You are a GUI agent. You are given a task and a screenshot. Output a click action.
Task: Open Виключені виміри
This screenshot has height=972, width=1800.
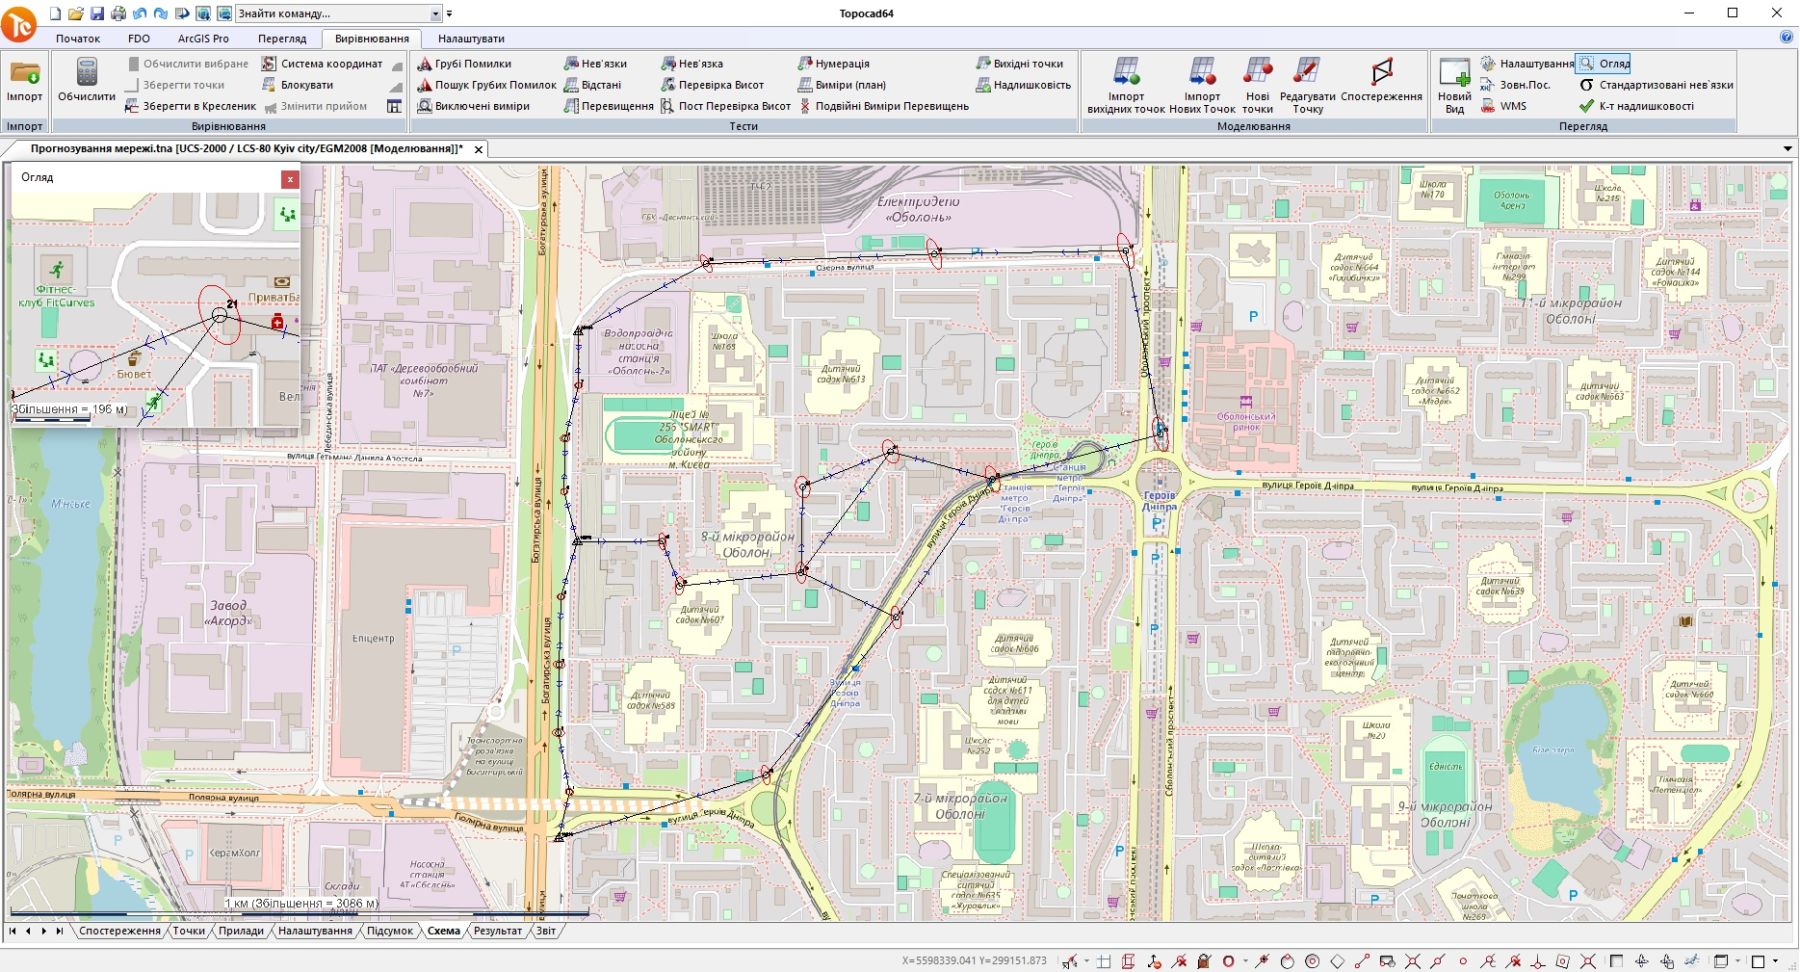(x=474, y=106)
